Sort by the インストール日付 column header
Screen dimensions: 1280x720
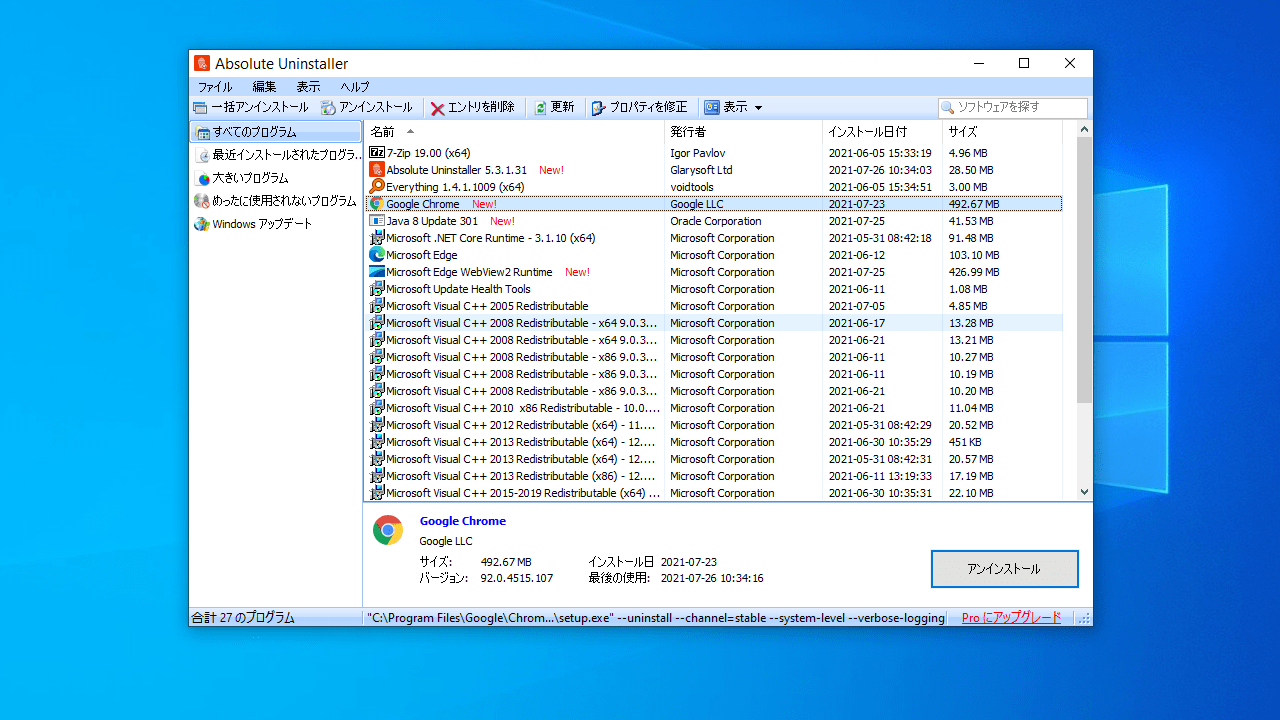(x=882, y=132)
